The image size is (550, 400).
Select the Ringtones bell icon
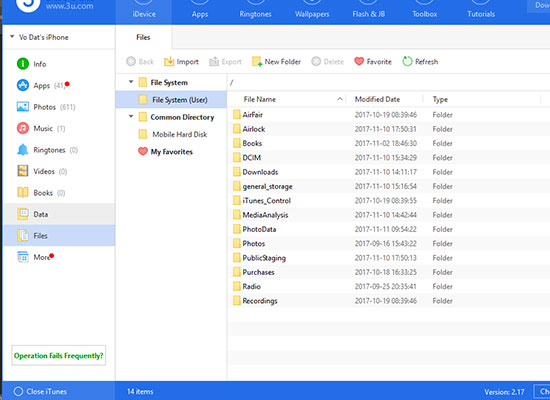[23, 150]
